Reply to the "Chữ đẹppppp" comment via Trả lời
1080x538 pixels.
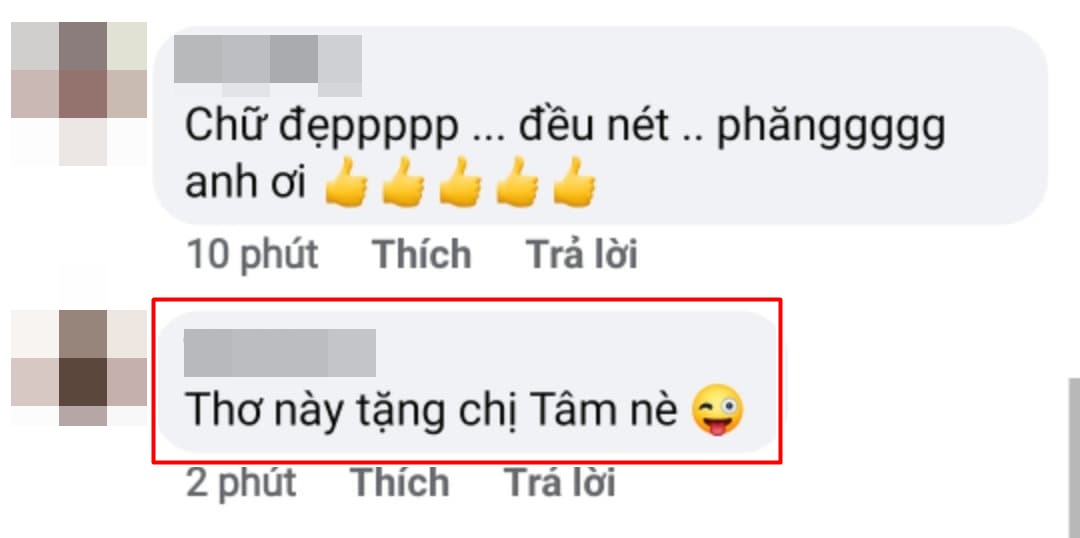pyautogui.click(x=582, y=254)
